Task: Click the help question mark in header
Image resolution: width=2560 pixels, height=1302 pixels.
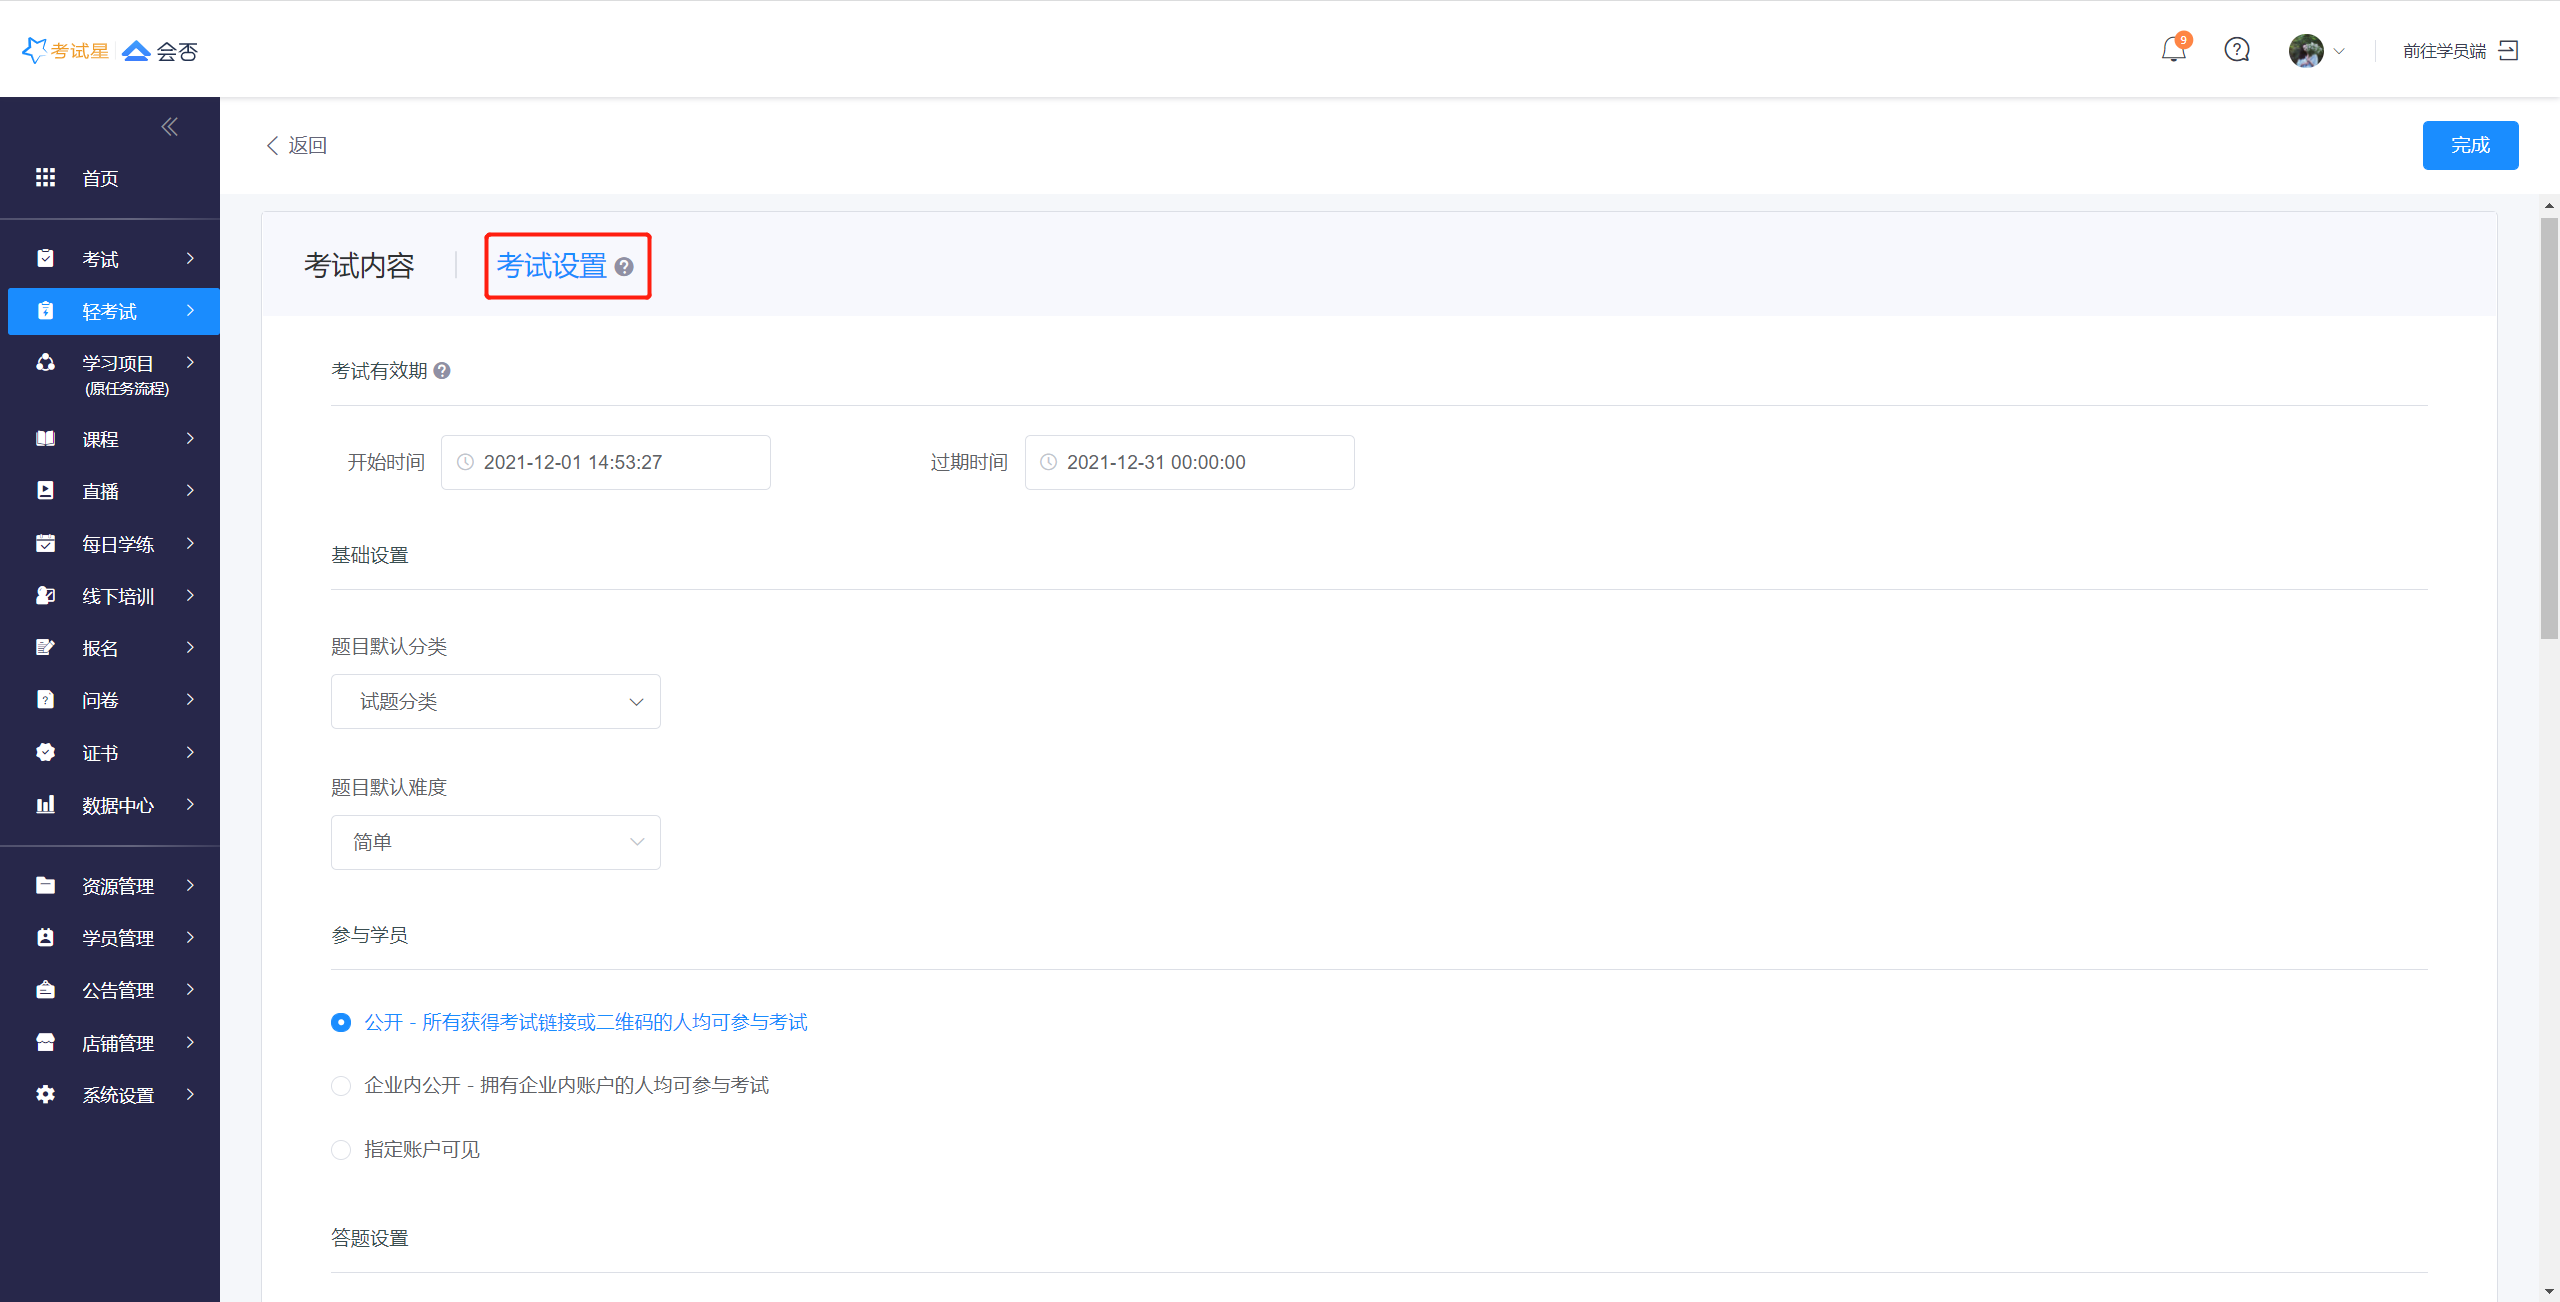Action: point(2236,50)
